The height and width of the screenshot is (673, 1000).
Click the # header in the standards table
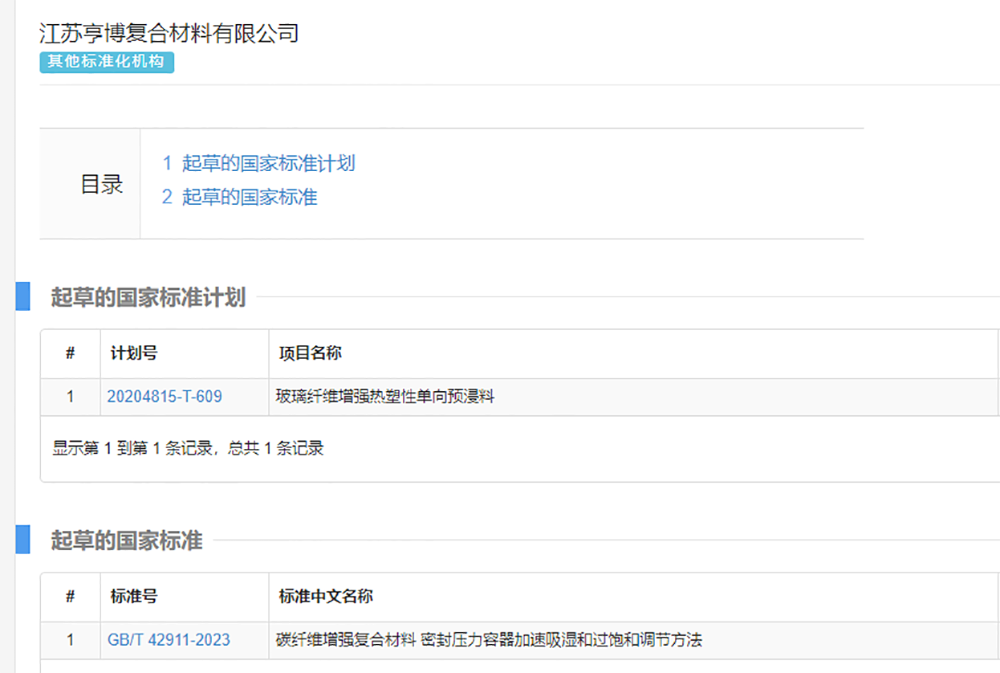(69, 596)
